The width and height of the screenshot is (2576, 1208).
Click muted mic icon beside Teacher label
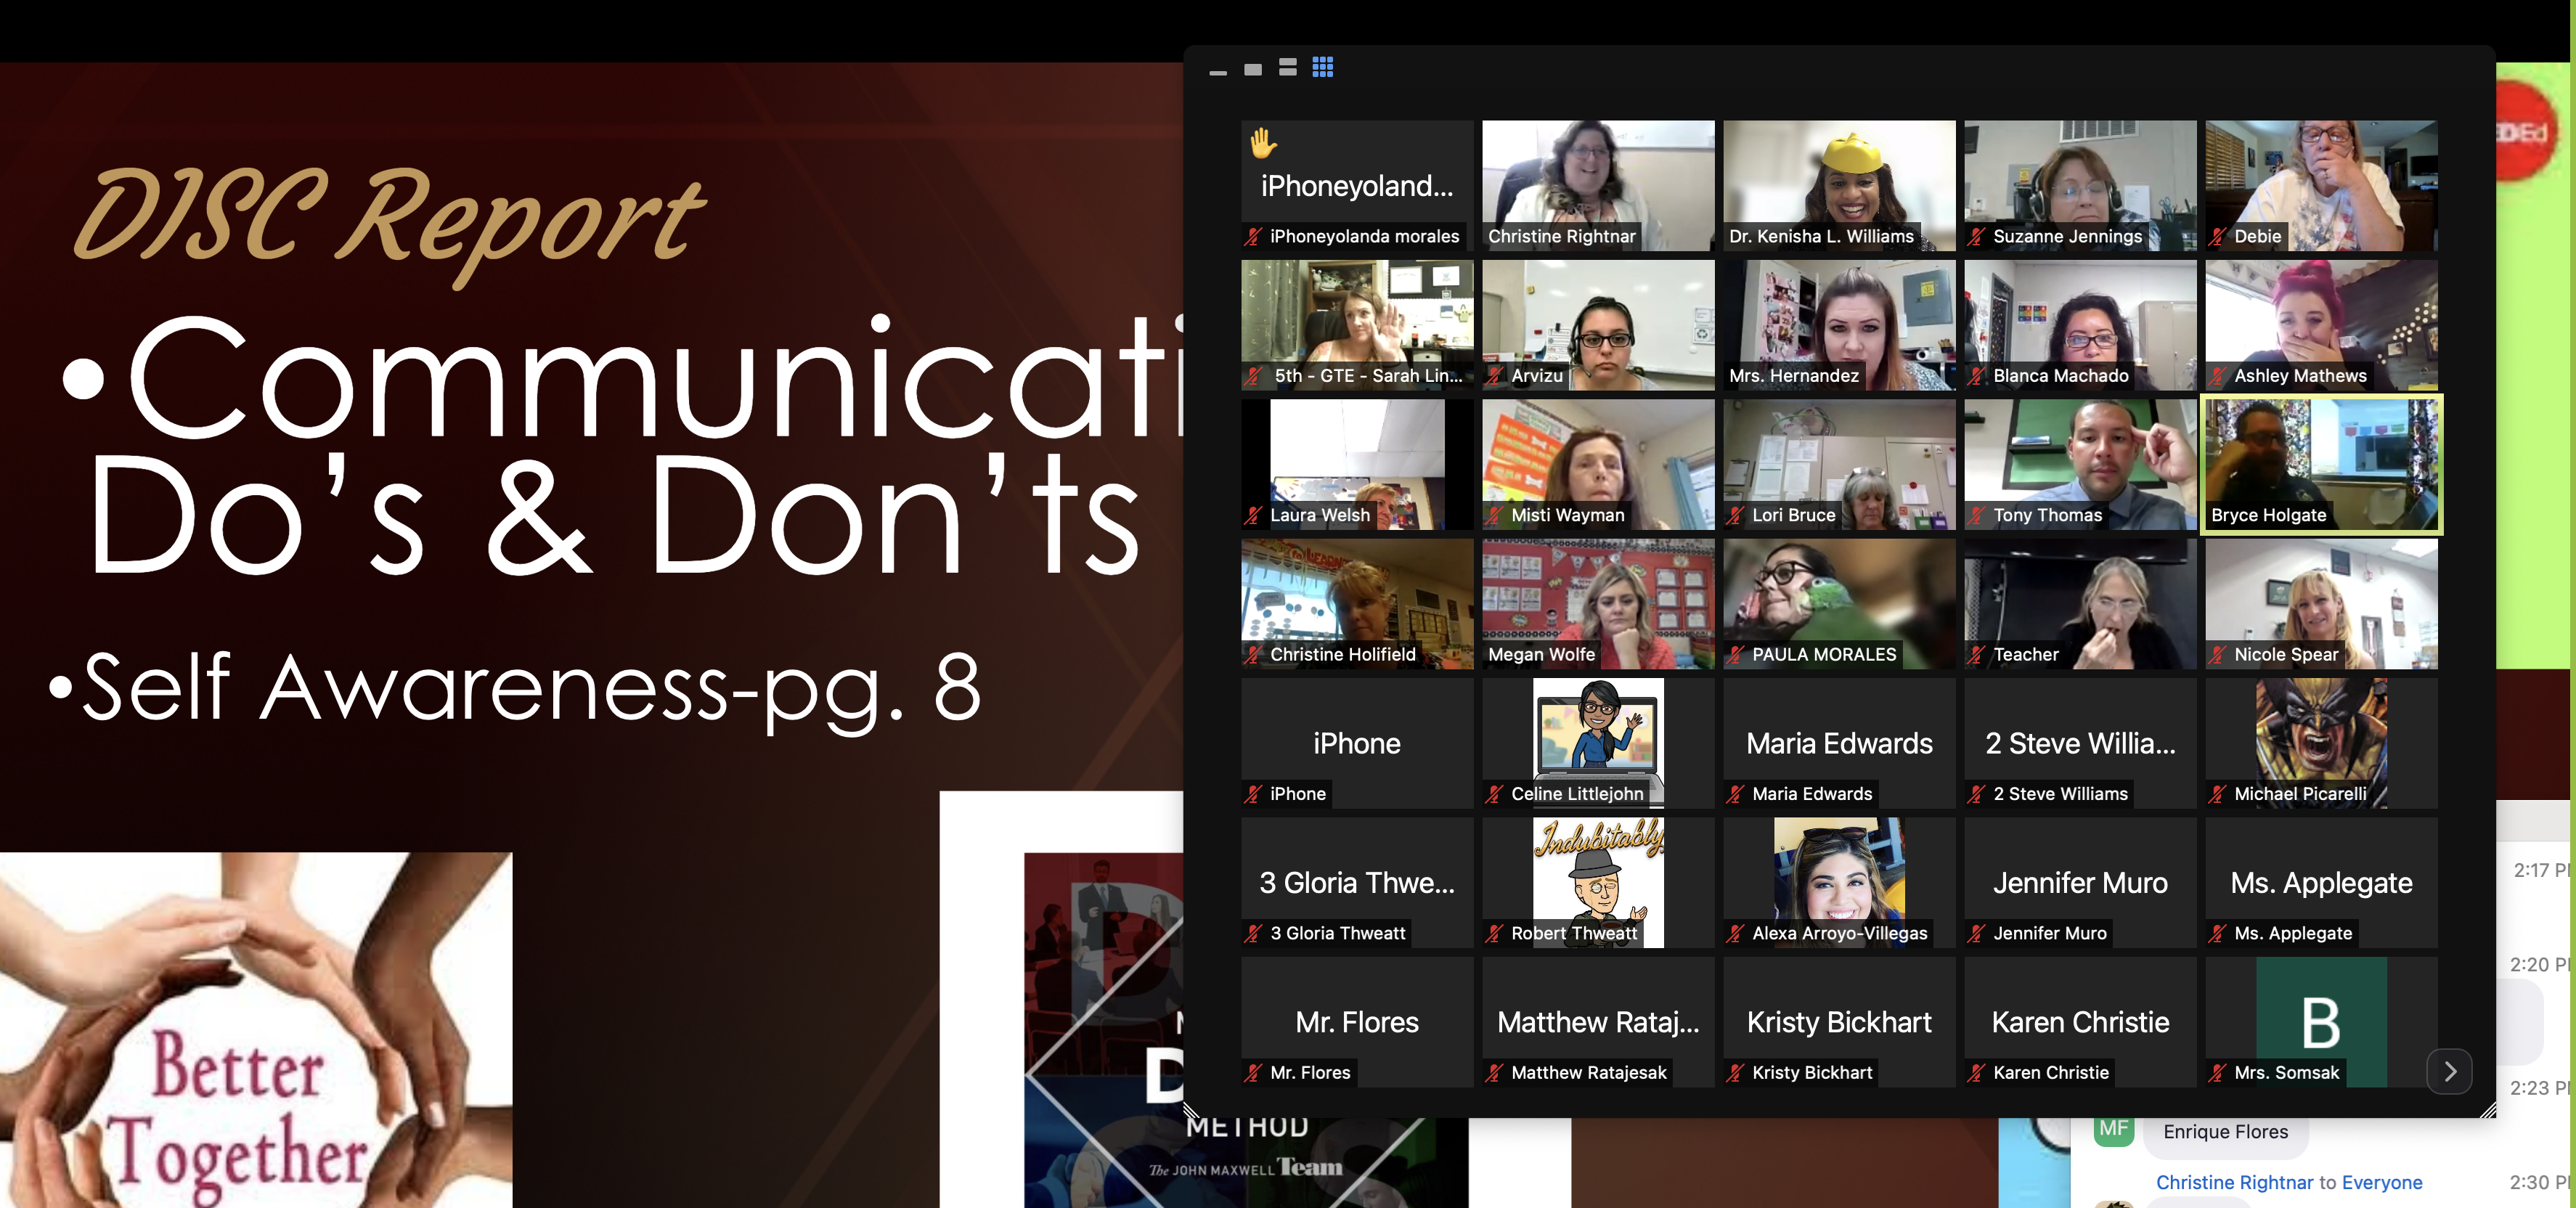[x=1976, y=655]
